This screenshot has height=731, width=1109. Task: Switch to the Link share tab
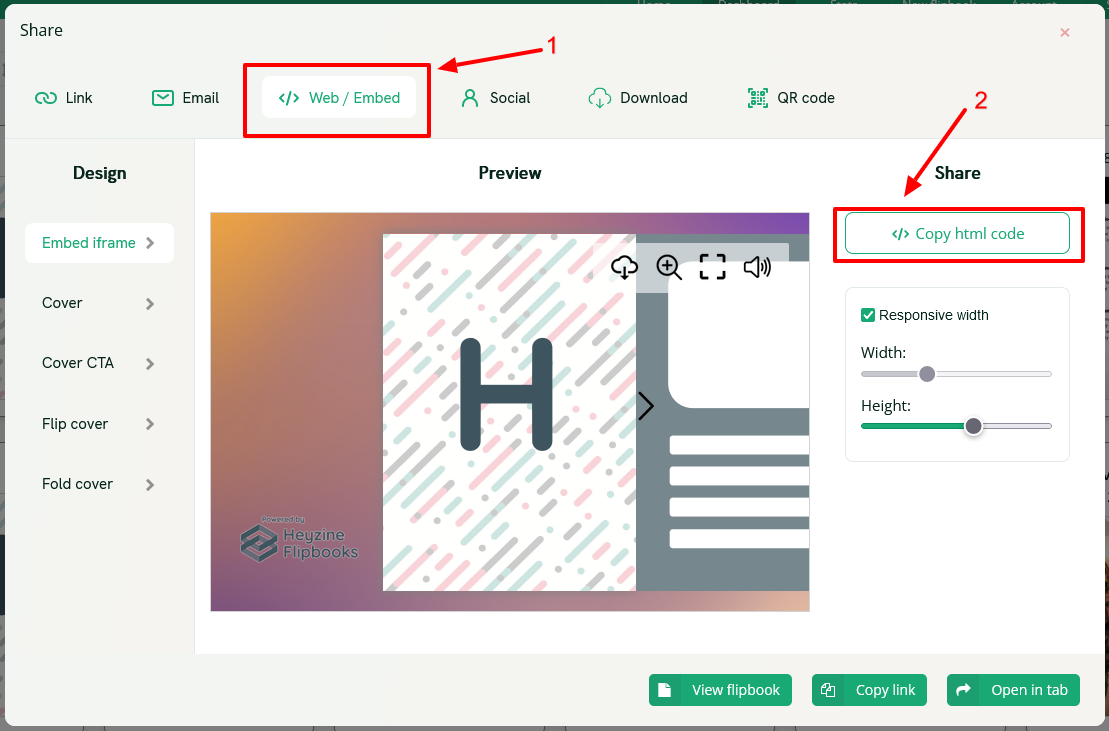coord(64,98)
